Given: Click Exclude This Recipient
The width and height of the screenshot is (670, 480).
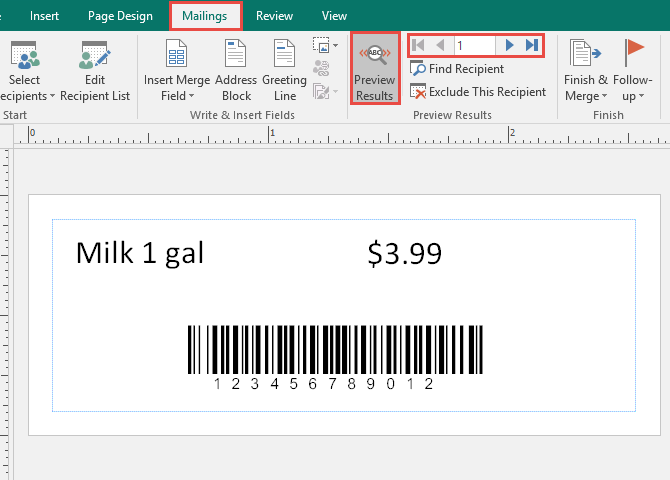Looking at the screenshot, I should coord(478,92).
